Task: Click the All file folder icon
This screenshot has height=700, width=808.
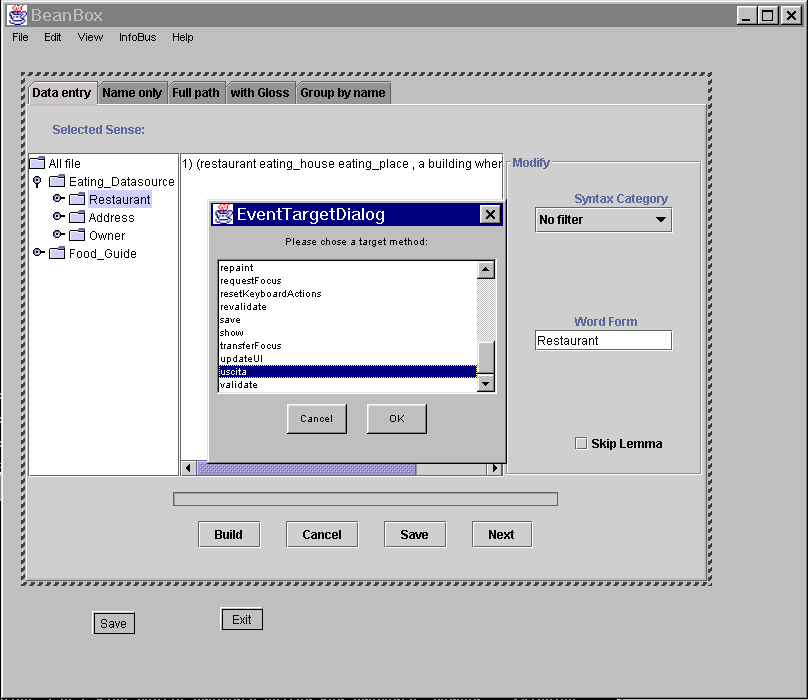Action: (x=37, y=164)
